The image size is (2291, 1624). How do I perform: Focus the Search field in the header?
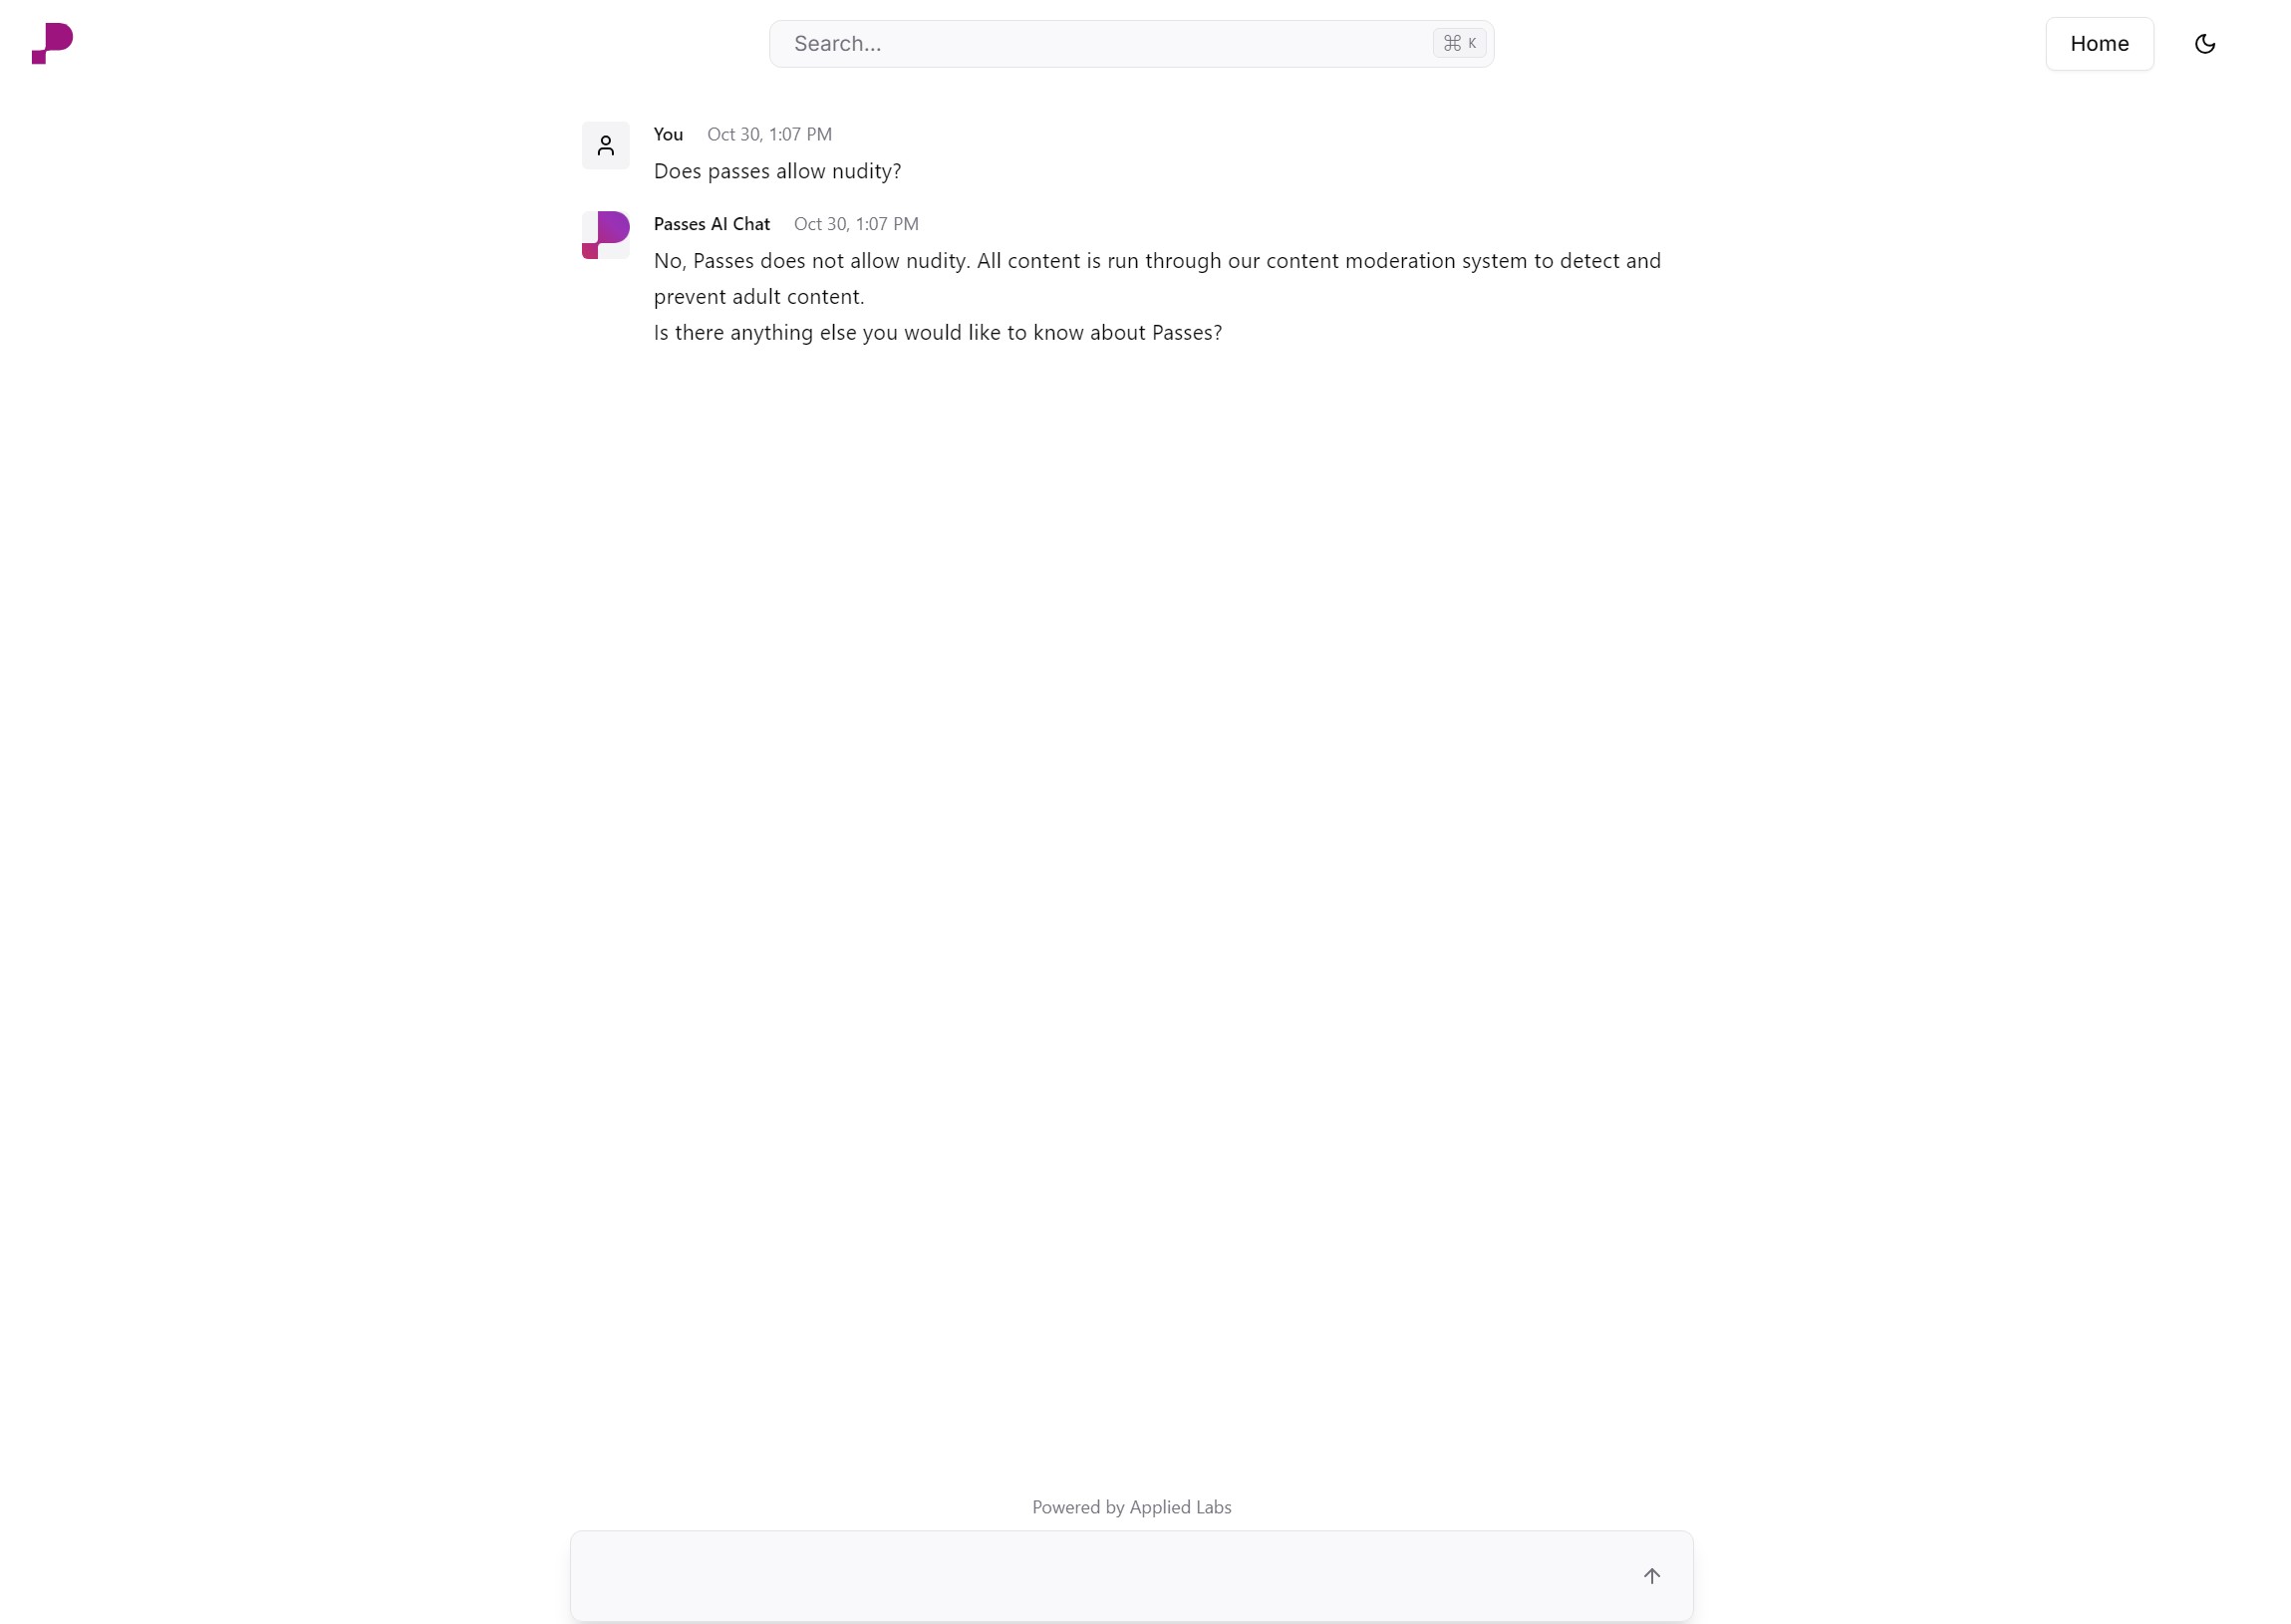point(1131,44)
